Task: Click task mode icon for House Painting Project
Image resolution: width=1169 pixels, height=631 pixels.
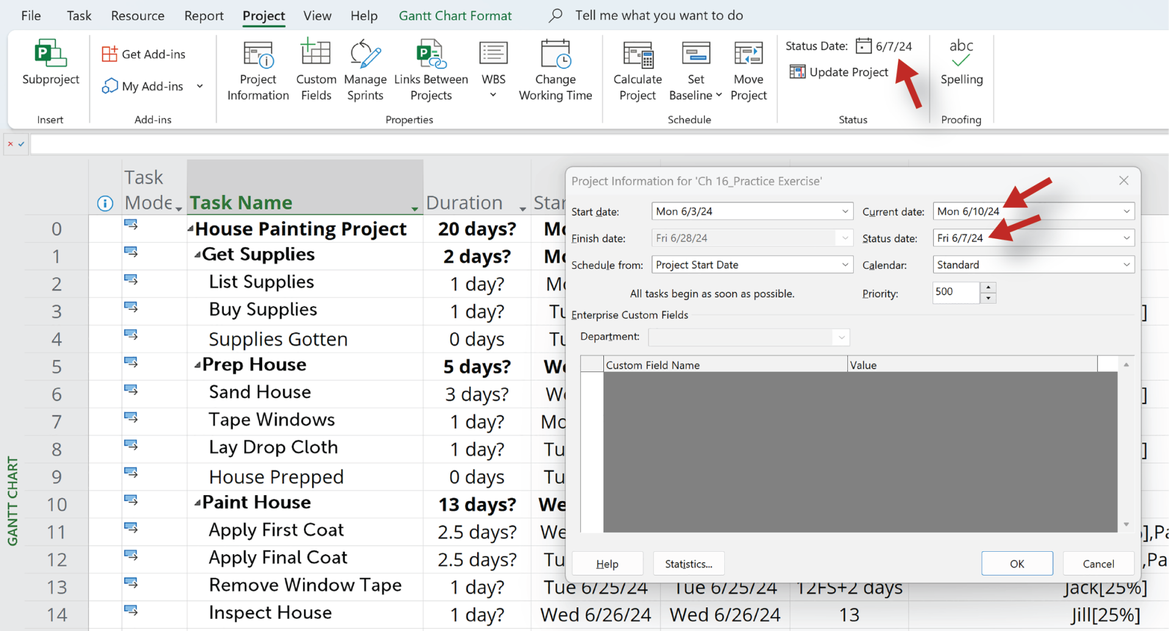Action: pyautogui.click(x=131, y=225)
